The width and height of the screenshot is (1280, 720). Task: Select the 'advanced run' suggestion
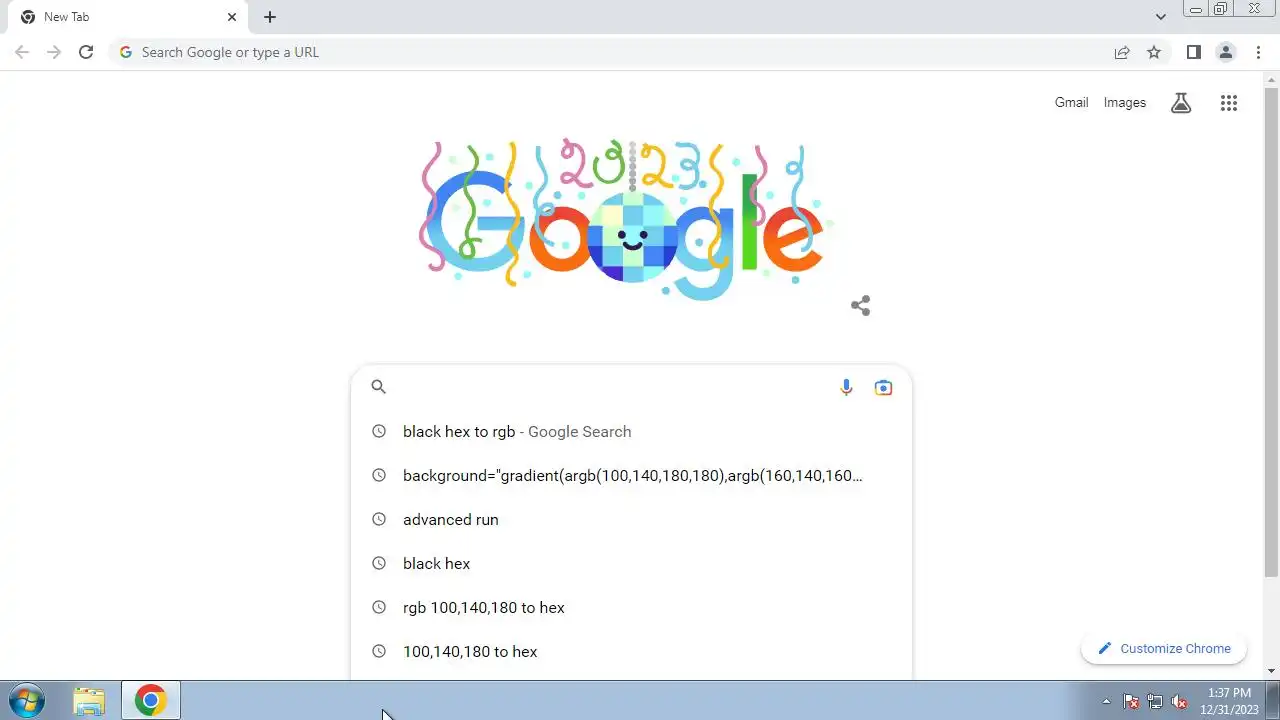coord(631,519)
